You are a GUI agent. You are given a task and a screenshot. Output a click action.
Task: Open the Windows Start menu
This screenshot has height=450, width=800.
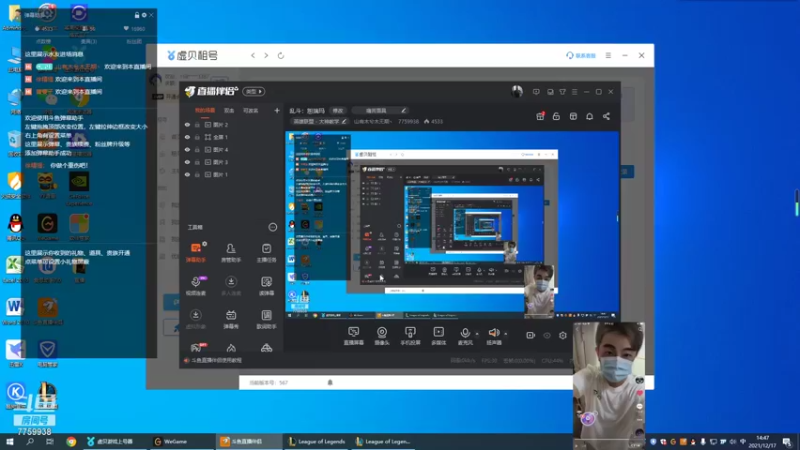[x=9, y=441]
